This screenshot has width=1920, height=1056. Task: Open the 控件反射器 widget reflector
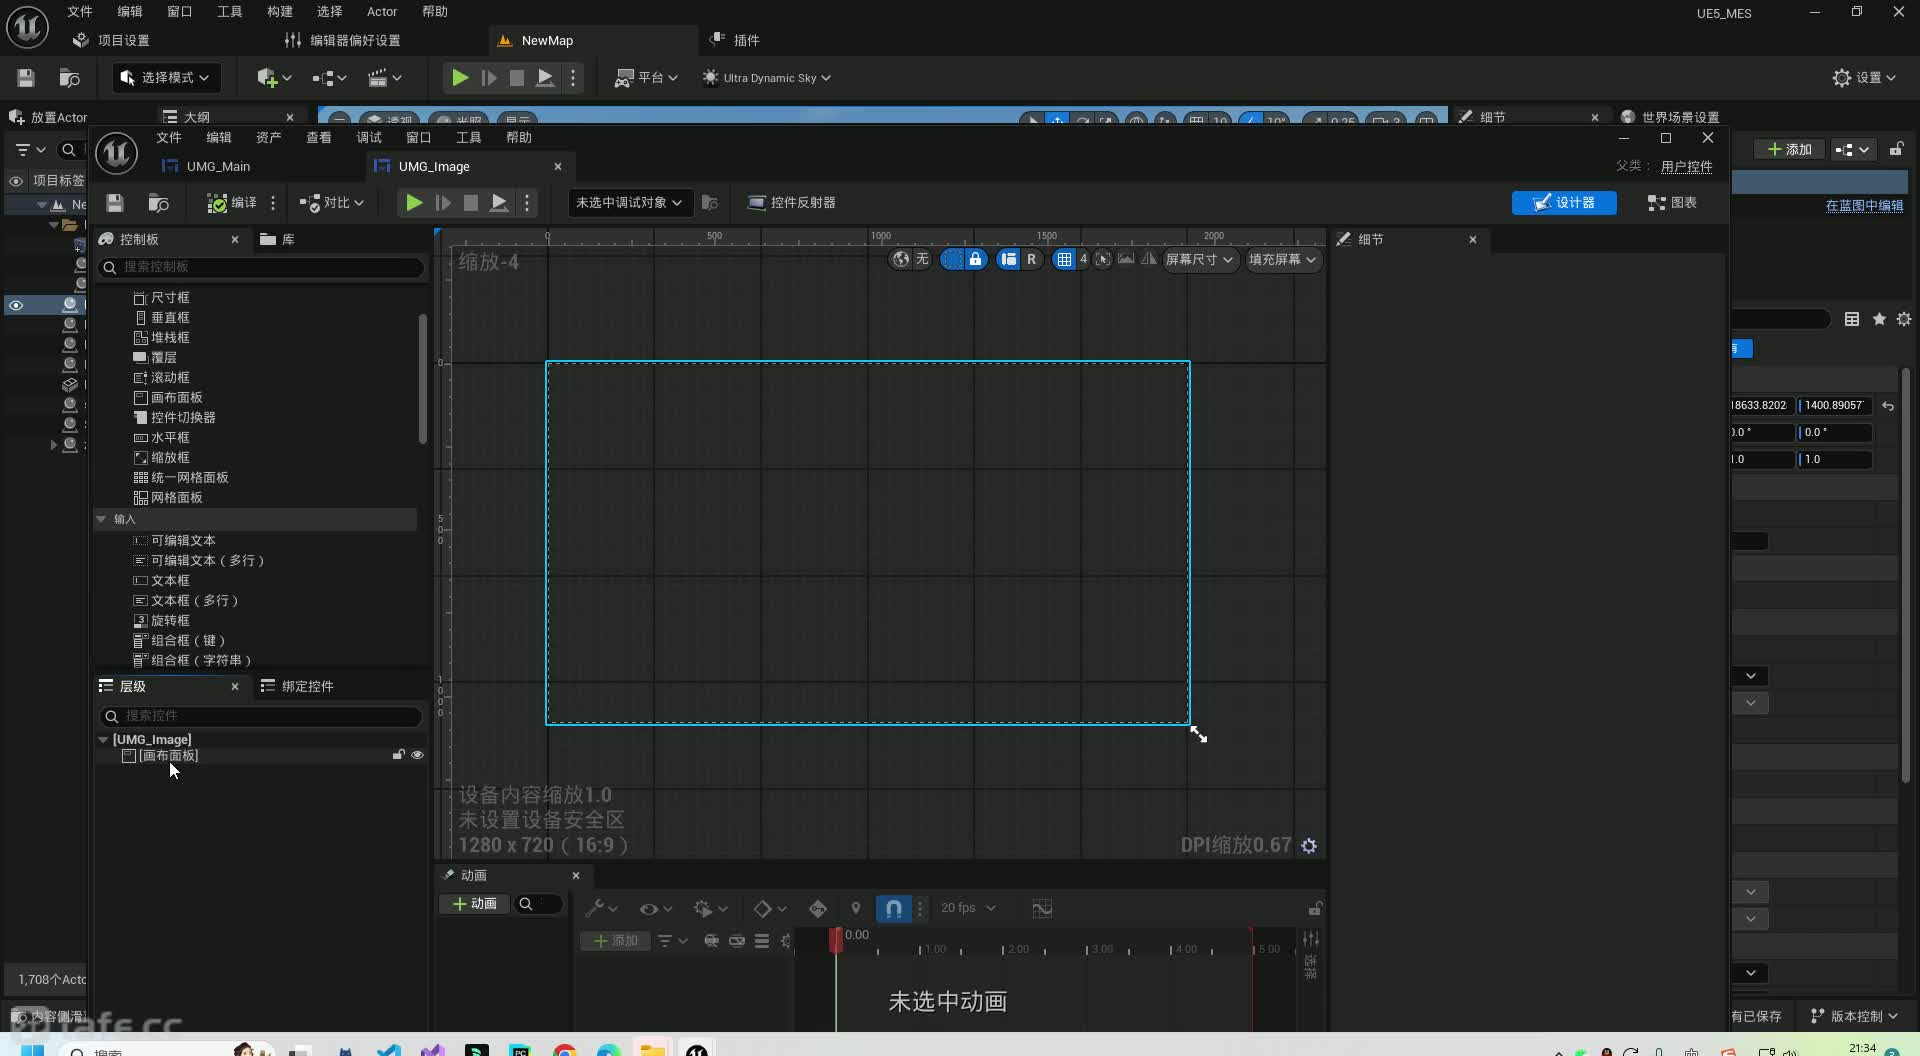point(792,203)
